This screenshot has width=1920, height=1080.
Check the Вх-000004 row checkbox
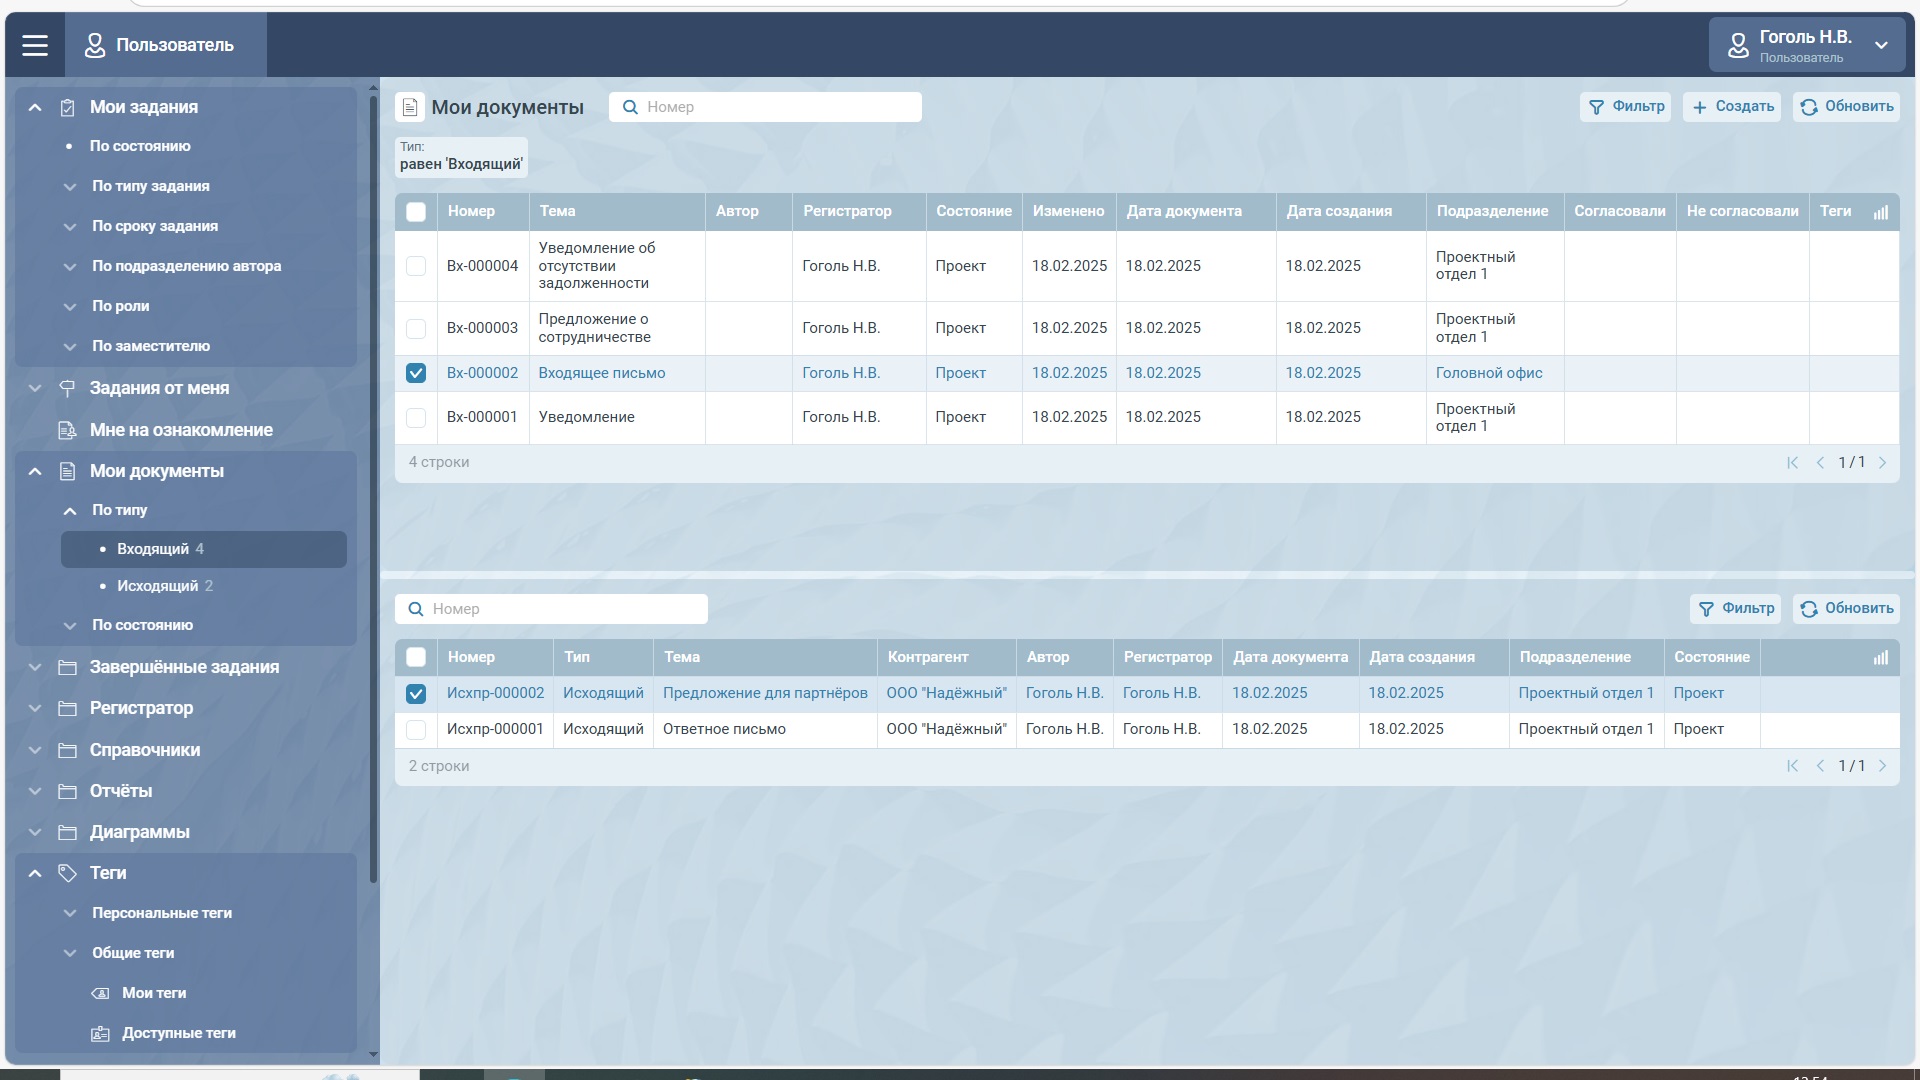coord(416,266)
